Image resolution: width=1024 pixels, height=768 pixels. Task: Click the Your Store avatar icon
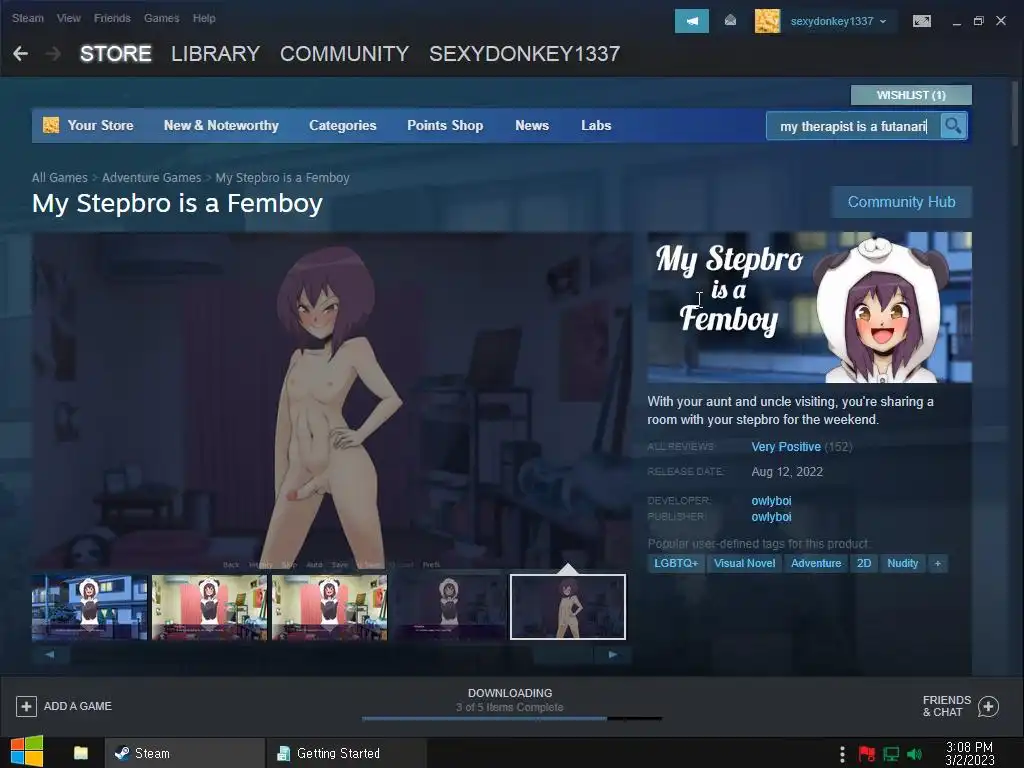[50, 125]
